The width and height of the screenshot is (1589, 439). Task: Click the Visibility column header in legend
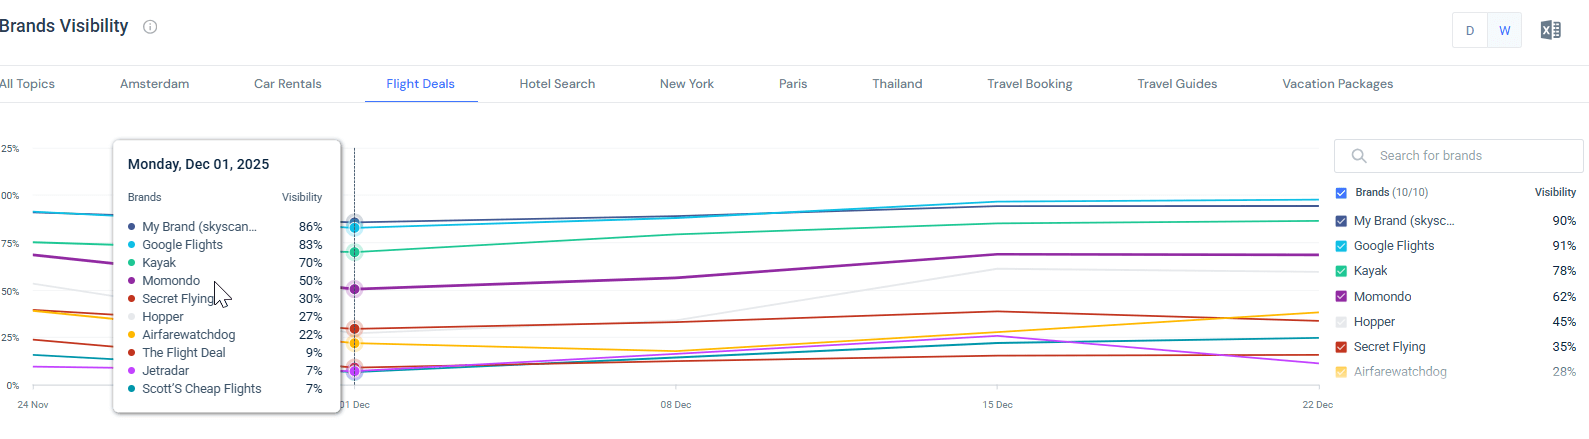click(x=1555, y=192)
